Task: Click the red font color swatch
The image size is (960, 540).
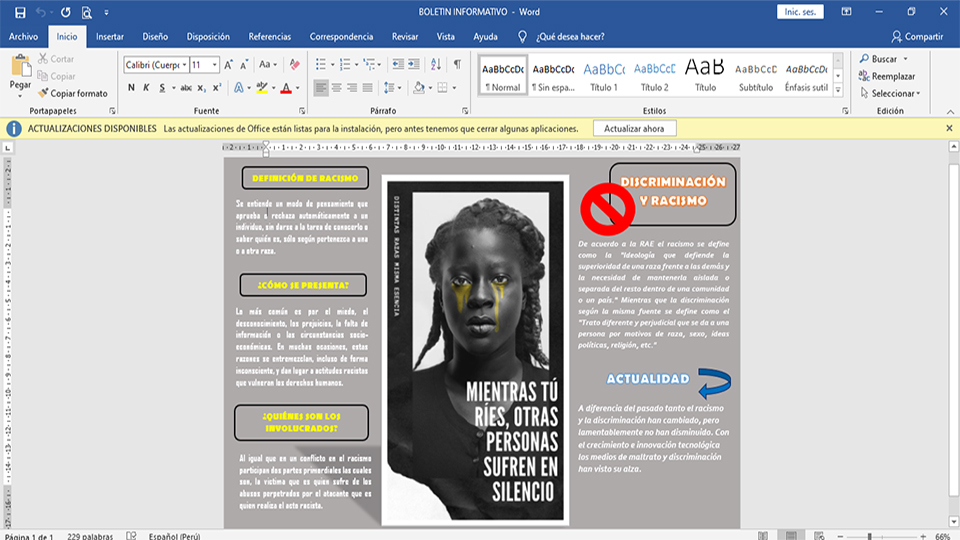Action: (285, 88)
